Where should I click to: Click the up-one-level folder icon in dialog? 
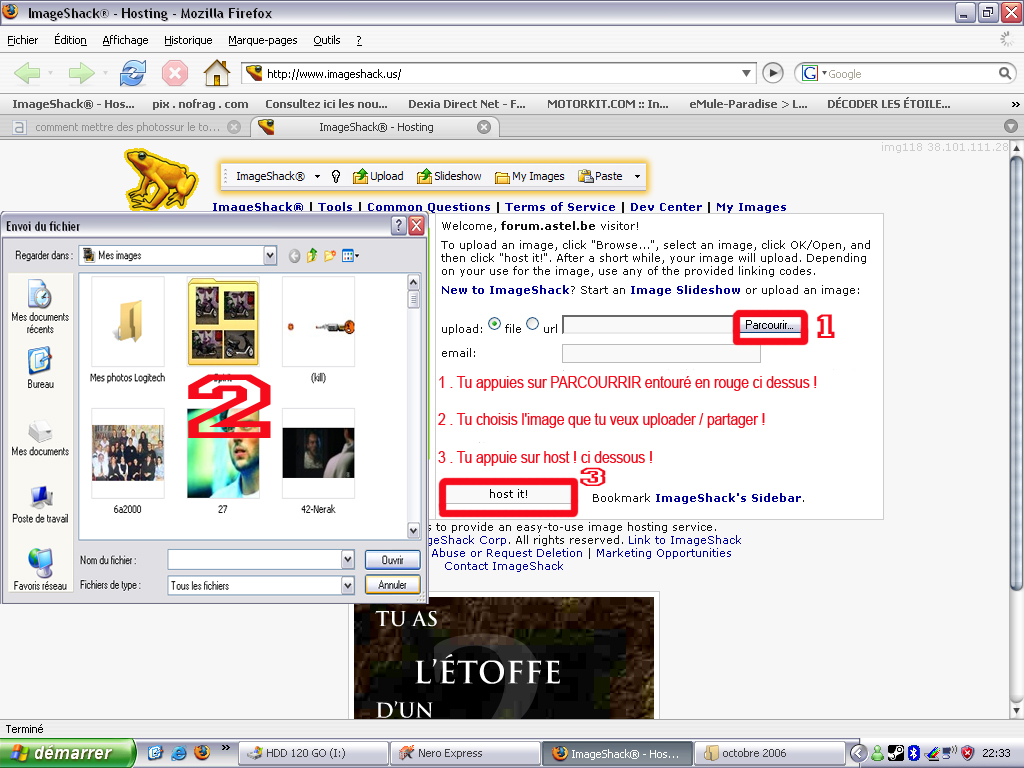click(312, 256)
